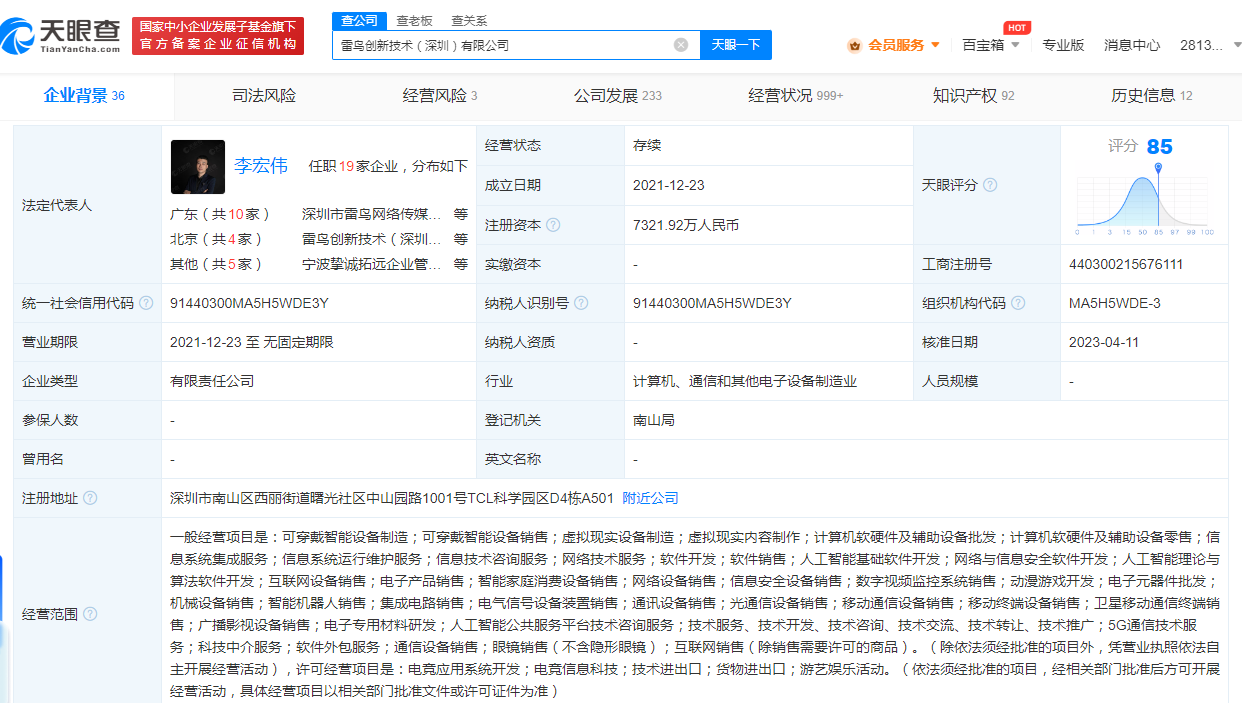
Task: Click industry value 计算机、通信和其他电子设备制造业
Action: pos(745,381)
